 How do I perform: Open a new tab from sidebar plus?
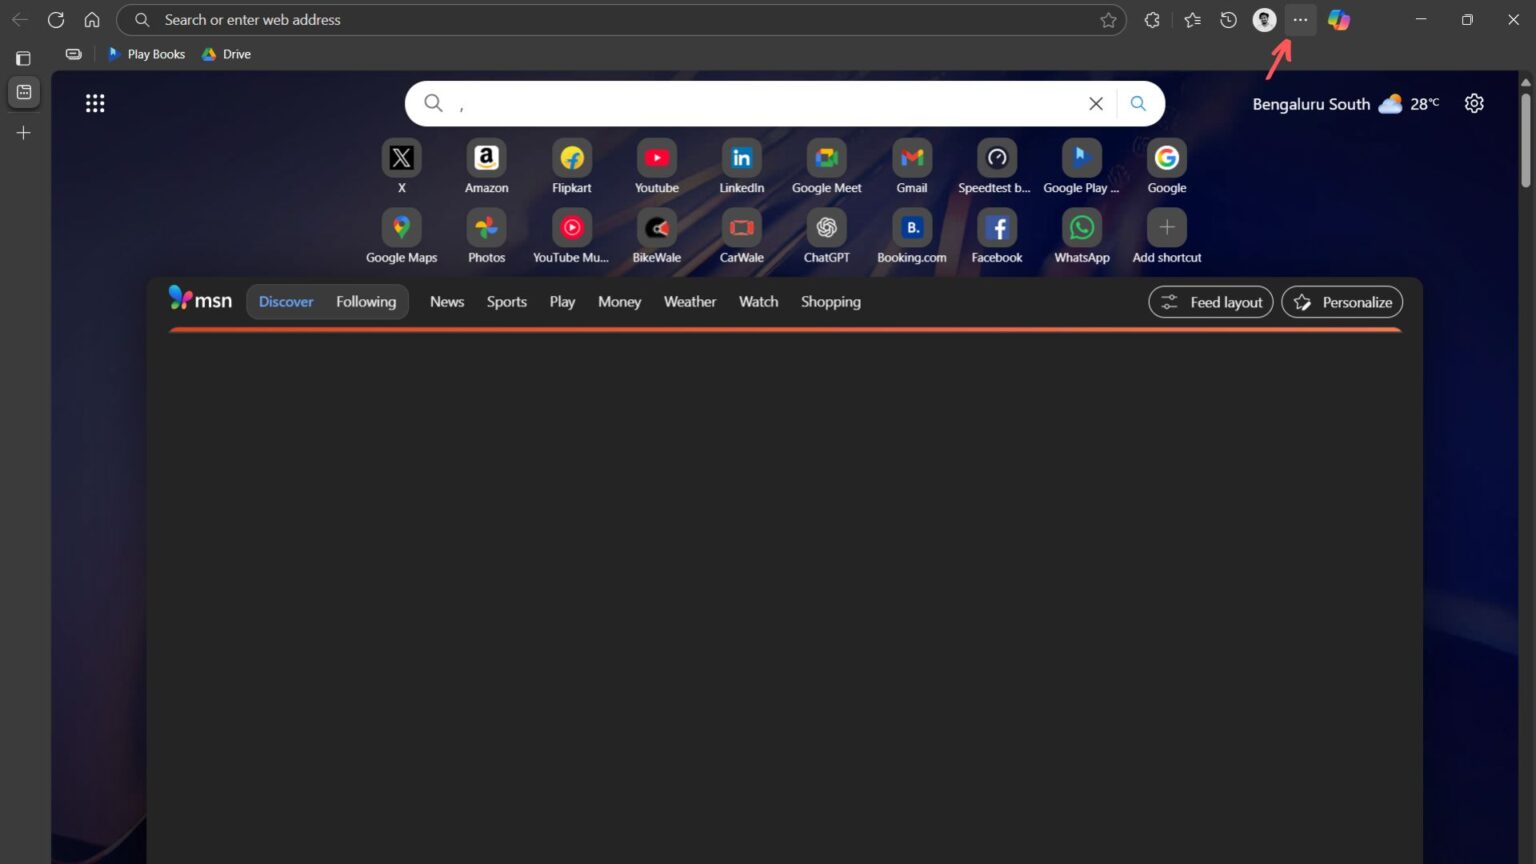click(x=24, y=132)
